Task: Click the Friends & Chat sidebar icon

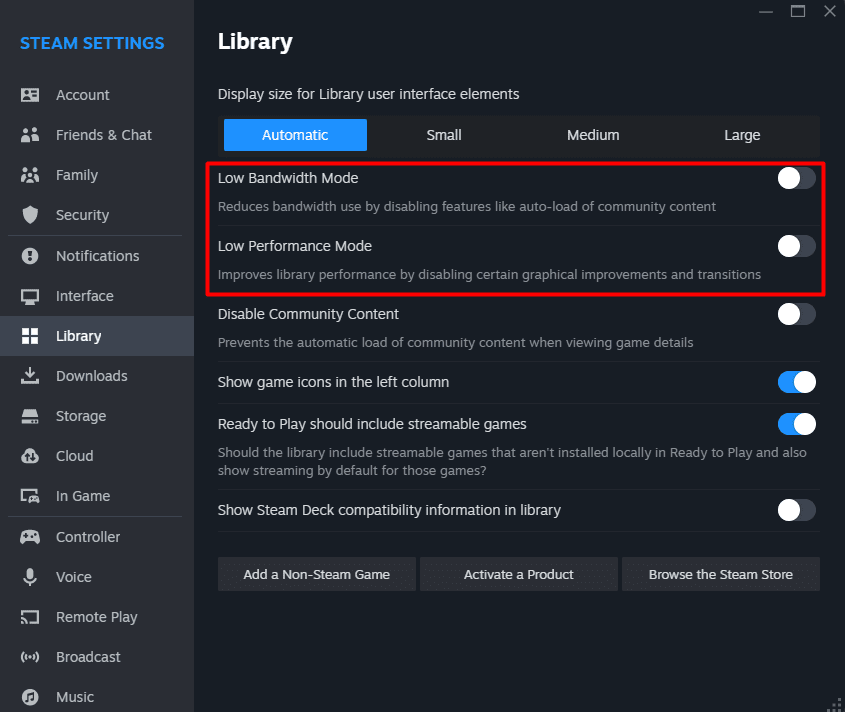Action: point(31,135)
